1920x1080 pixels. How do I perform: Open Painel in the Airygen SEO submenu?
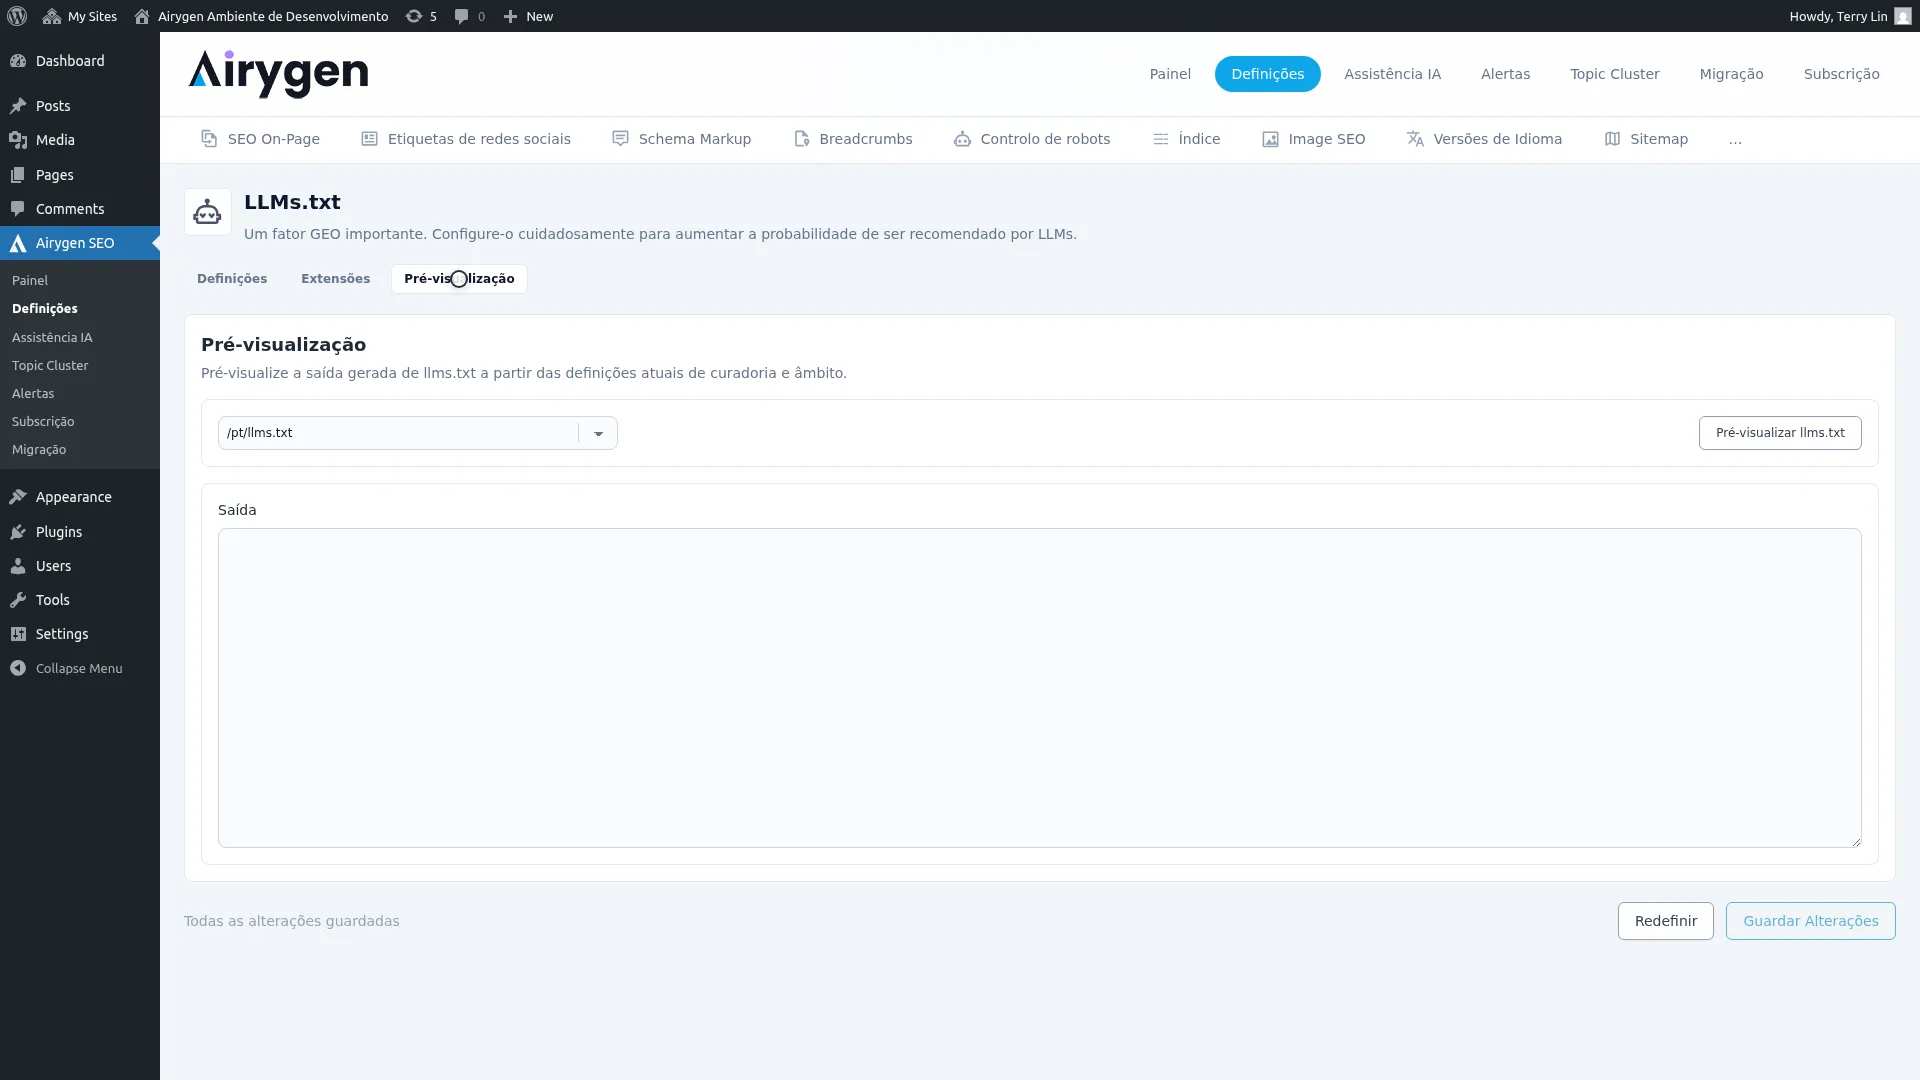pyautogui.click(x=30, y=281)
